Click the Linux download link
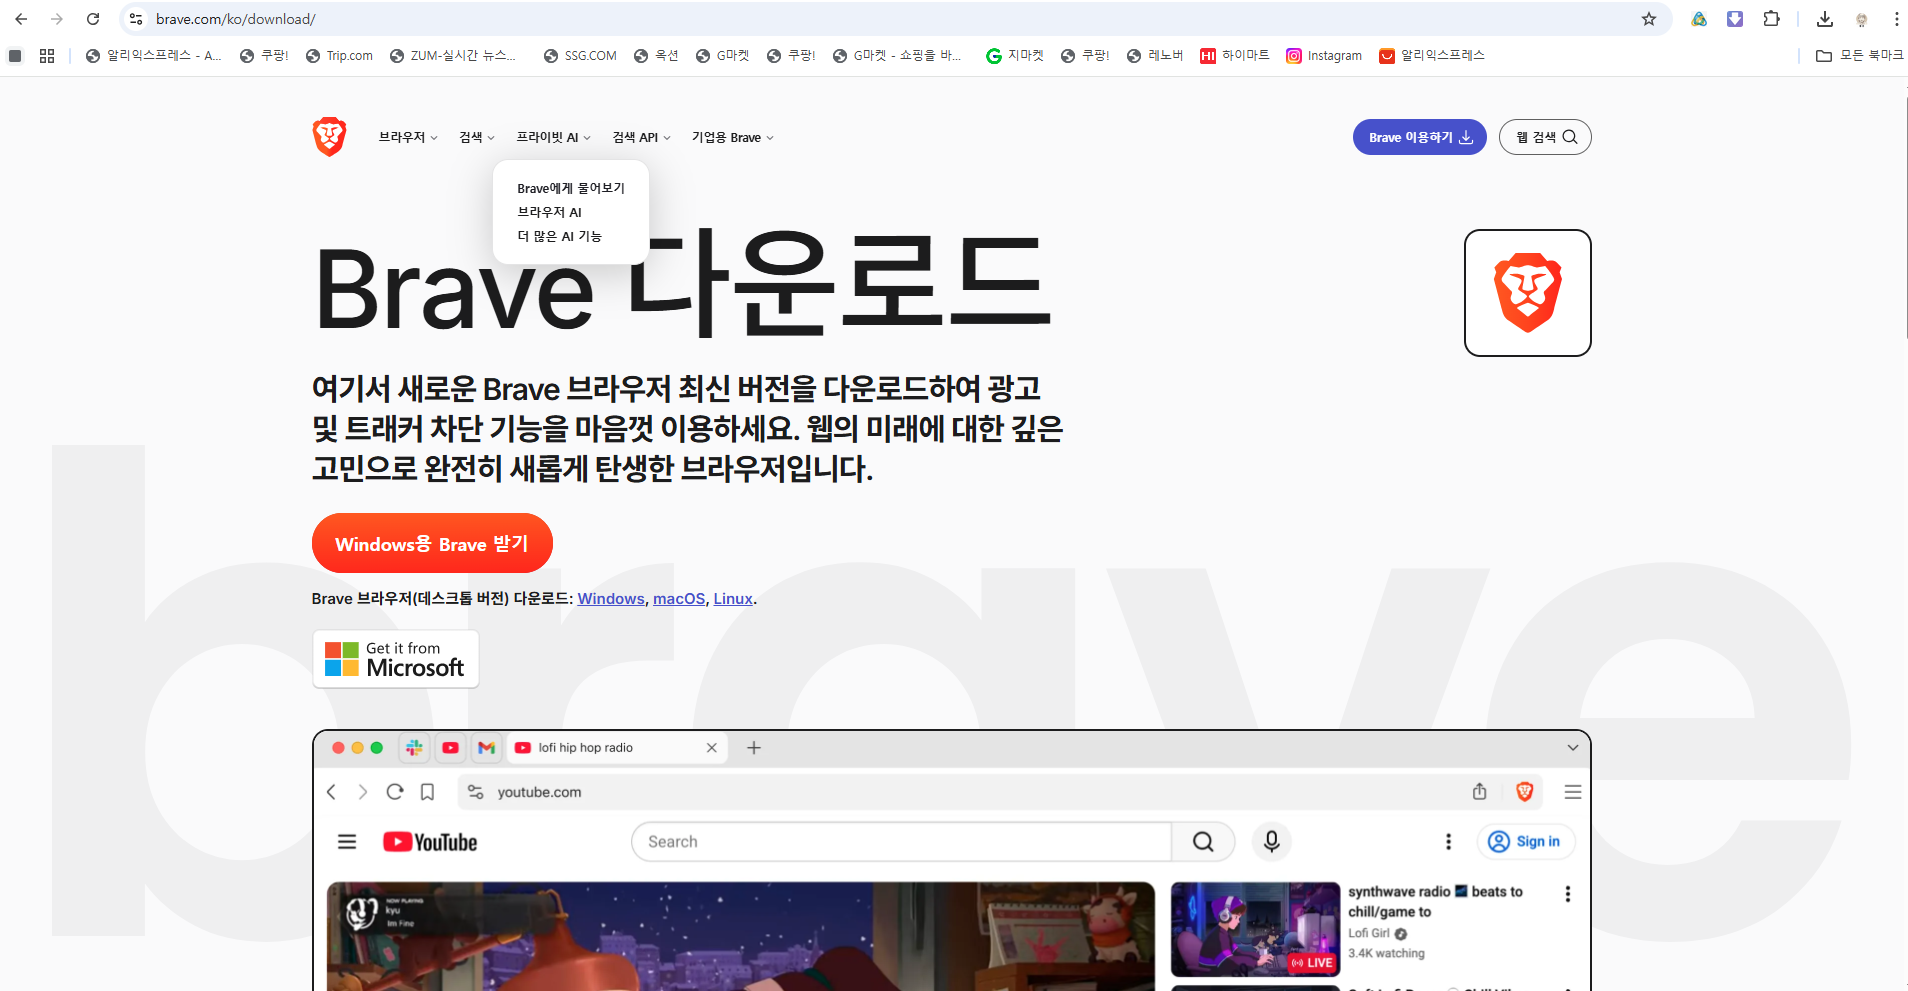The image size is (1908, 991). click(733, 599)
